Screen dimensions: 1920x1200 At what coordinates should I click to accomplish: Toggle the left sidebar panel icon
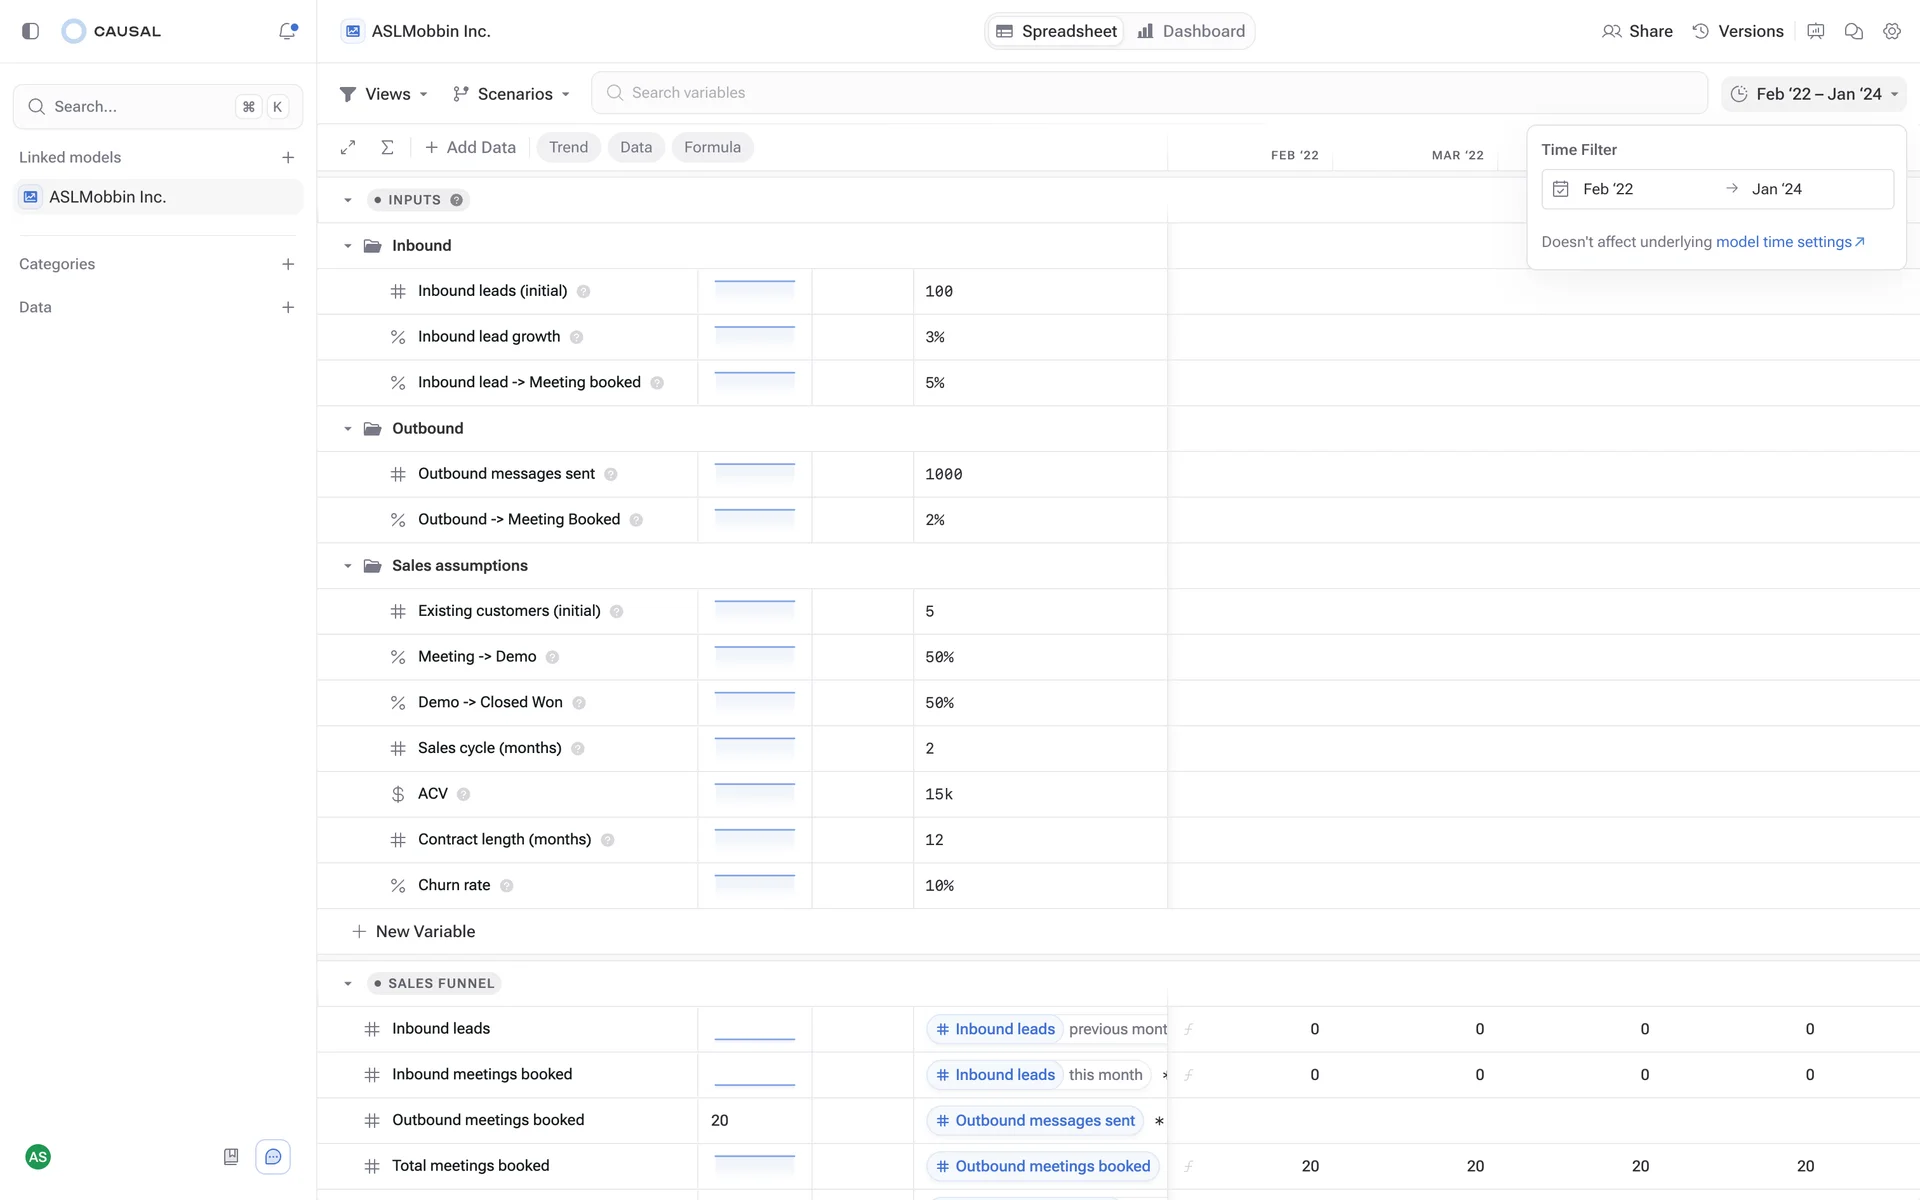click(x=30, y=31)
